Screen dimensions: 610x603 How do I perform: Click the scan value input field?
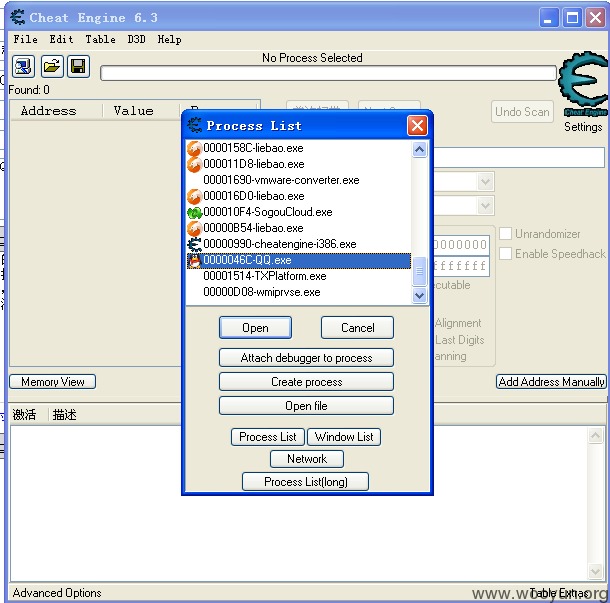pyautogui.click(x=519, y=158)
